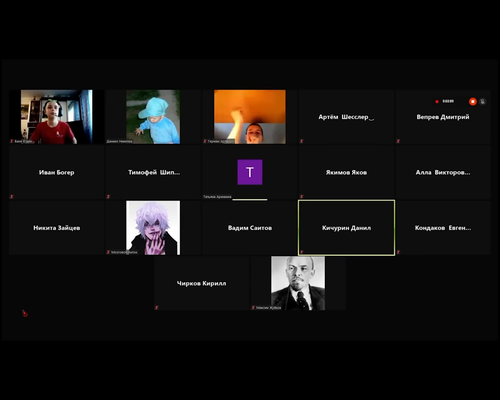Click muted mic icon in Тимофей Шип... tile
The image size is (500, 400).
coord(108,197)
